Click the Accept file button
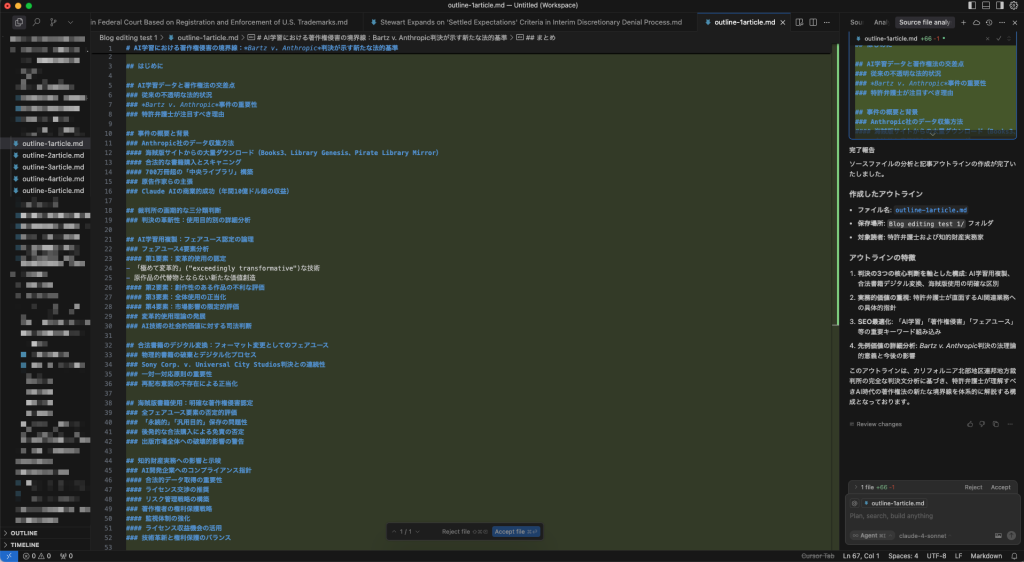1024x562 pixels. coord(516,531)
